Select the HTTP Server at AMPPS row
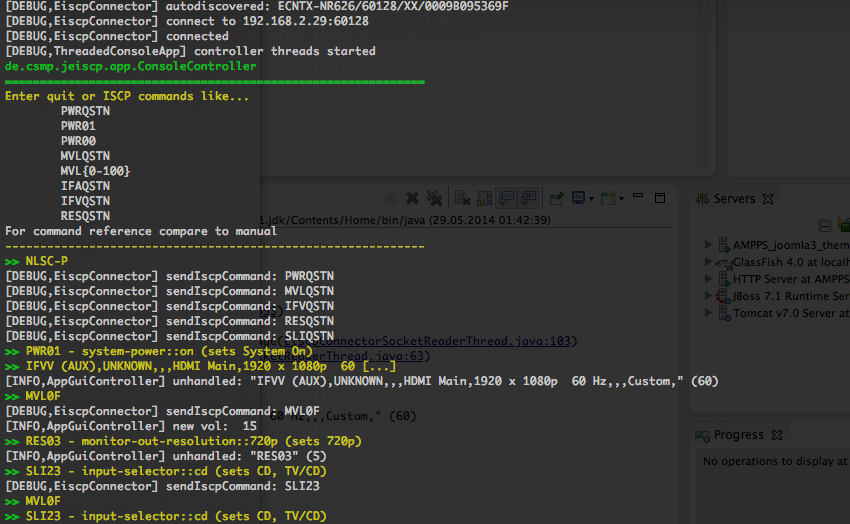 point(776,279)
